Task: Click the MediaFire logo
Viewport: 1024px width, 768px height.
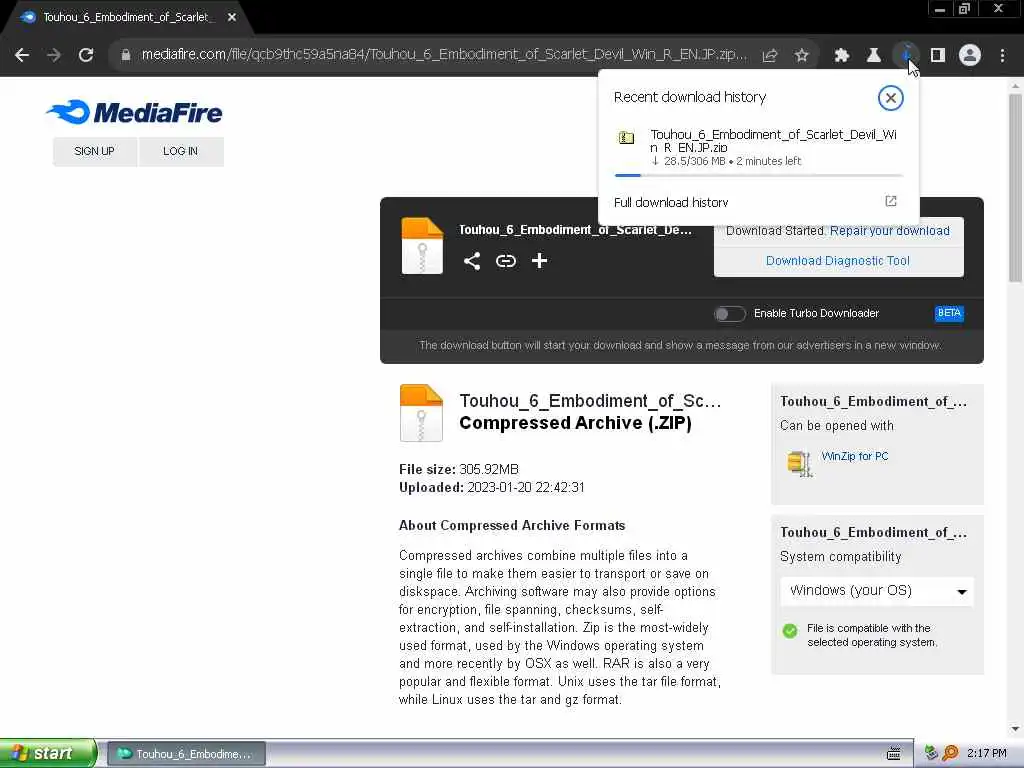Action: 135,112
